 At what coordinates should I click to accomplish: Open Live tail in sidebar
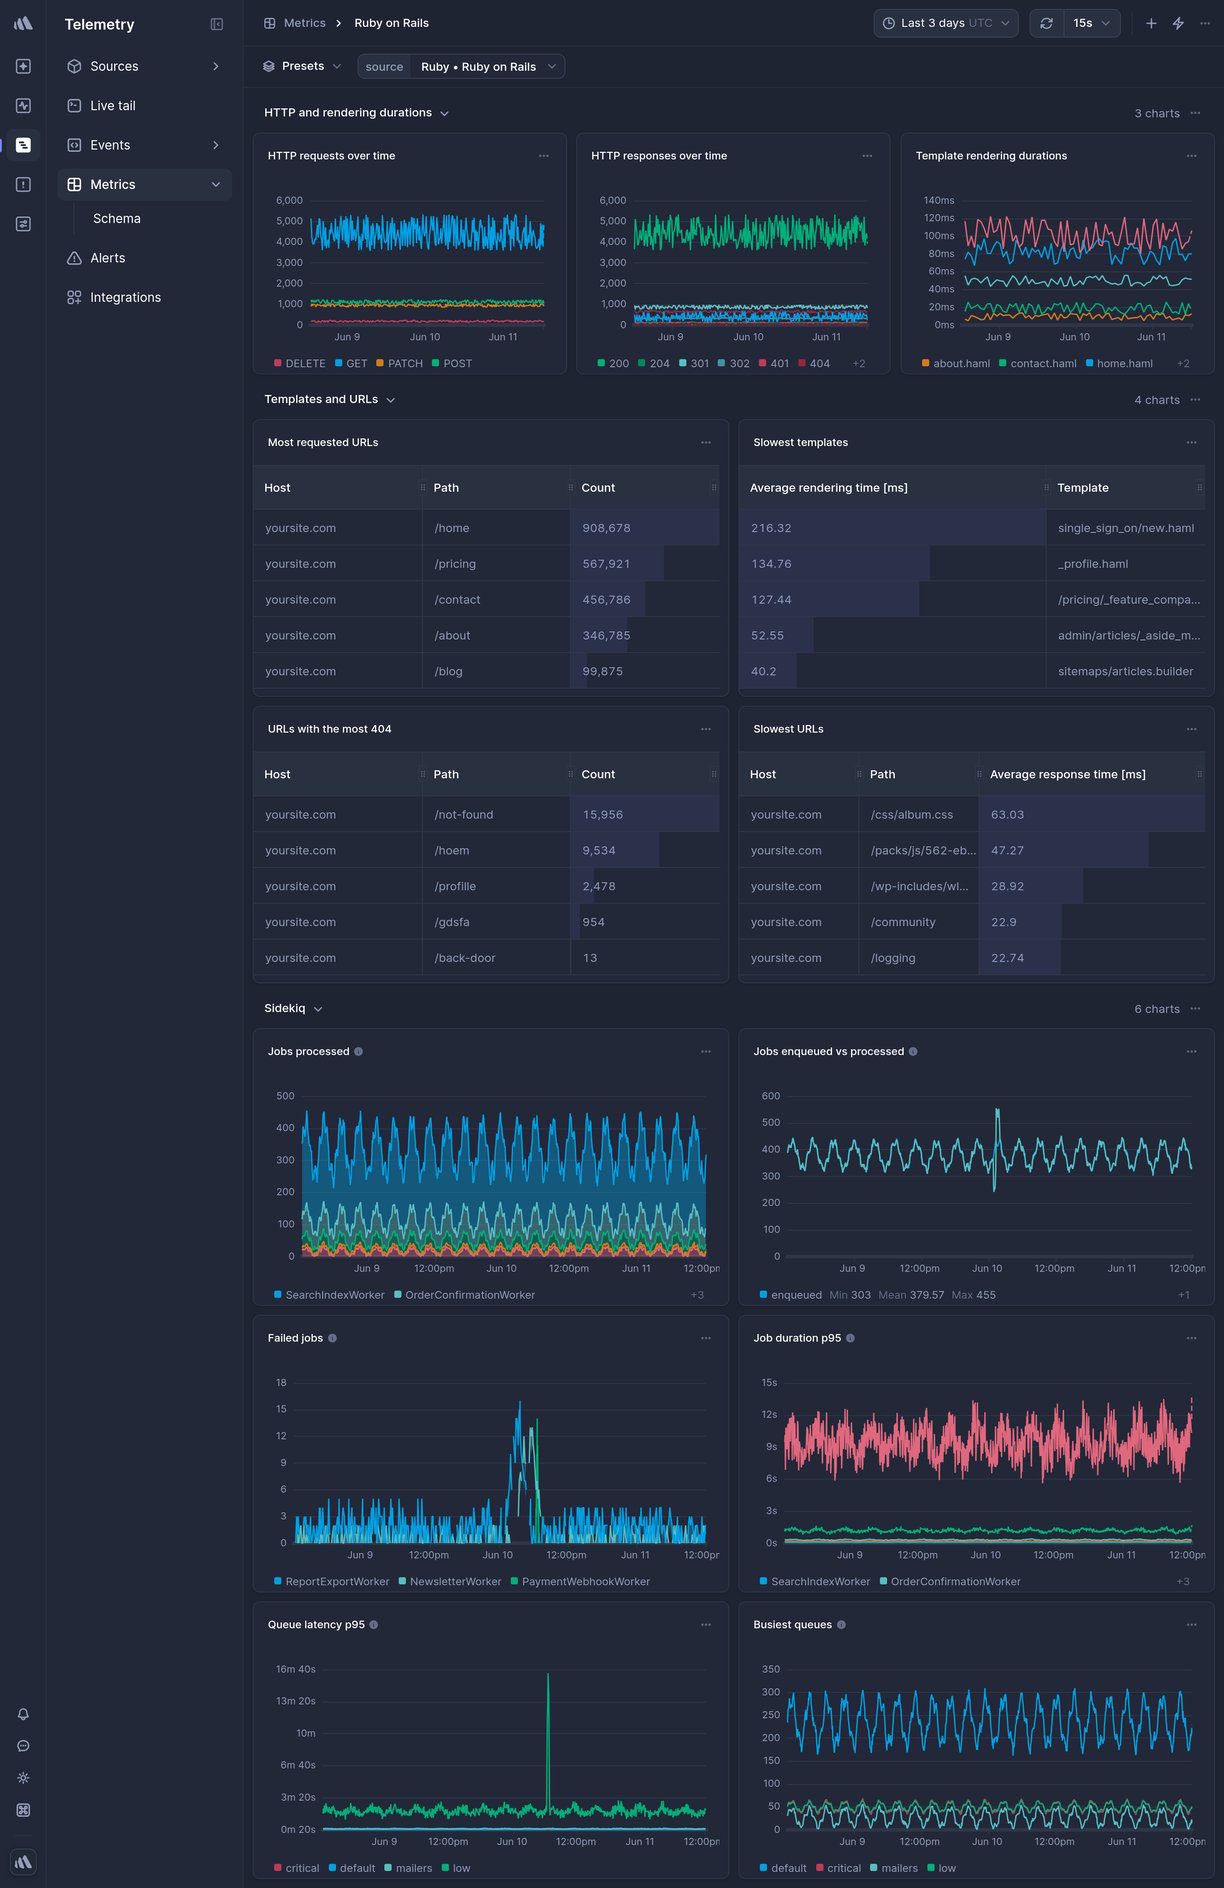144,106
